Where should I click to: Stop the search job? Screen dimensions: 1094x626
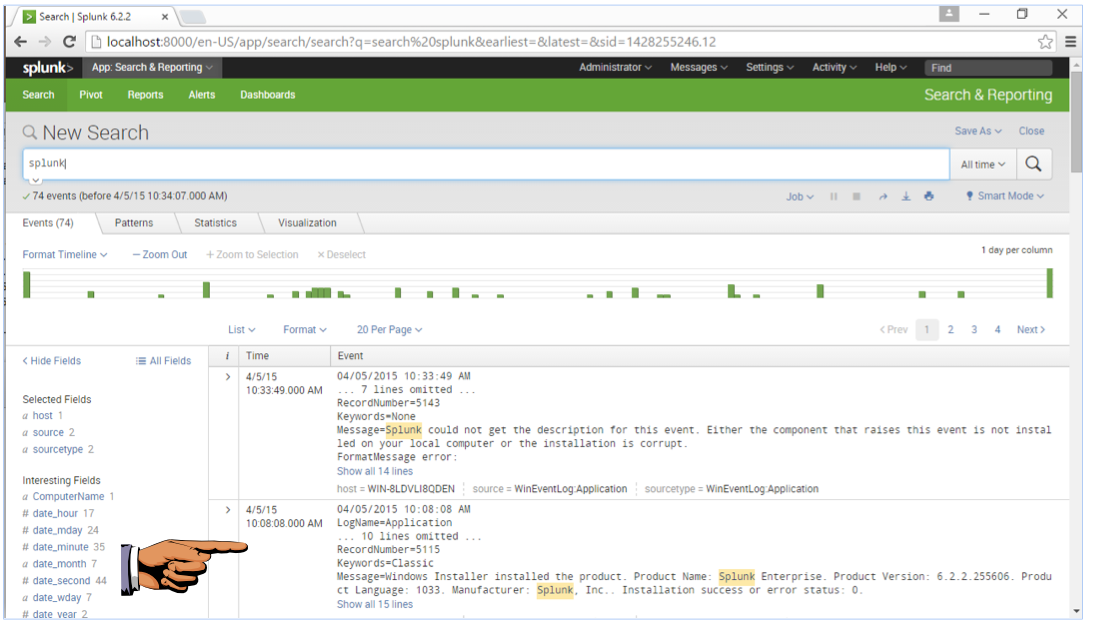point(856,197)
